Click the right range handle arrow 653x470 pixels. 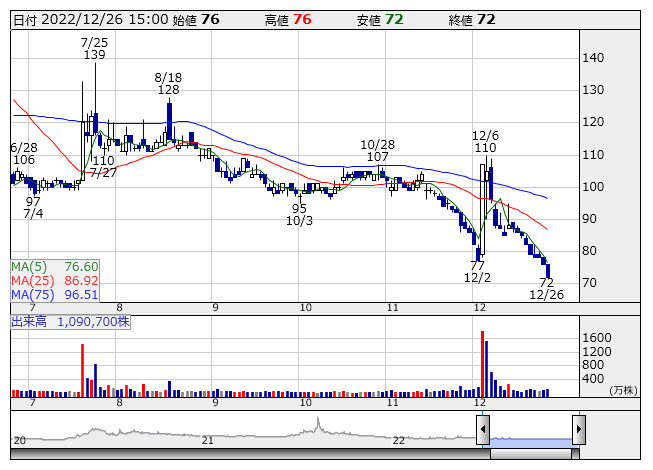[578, 430]
